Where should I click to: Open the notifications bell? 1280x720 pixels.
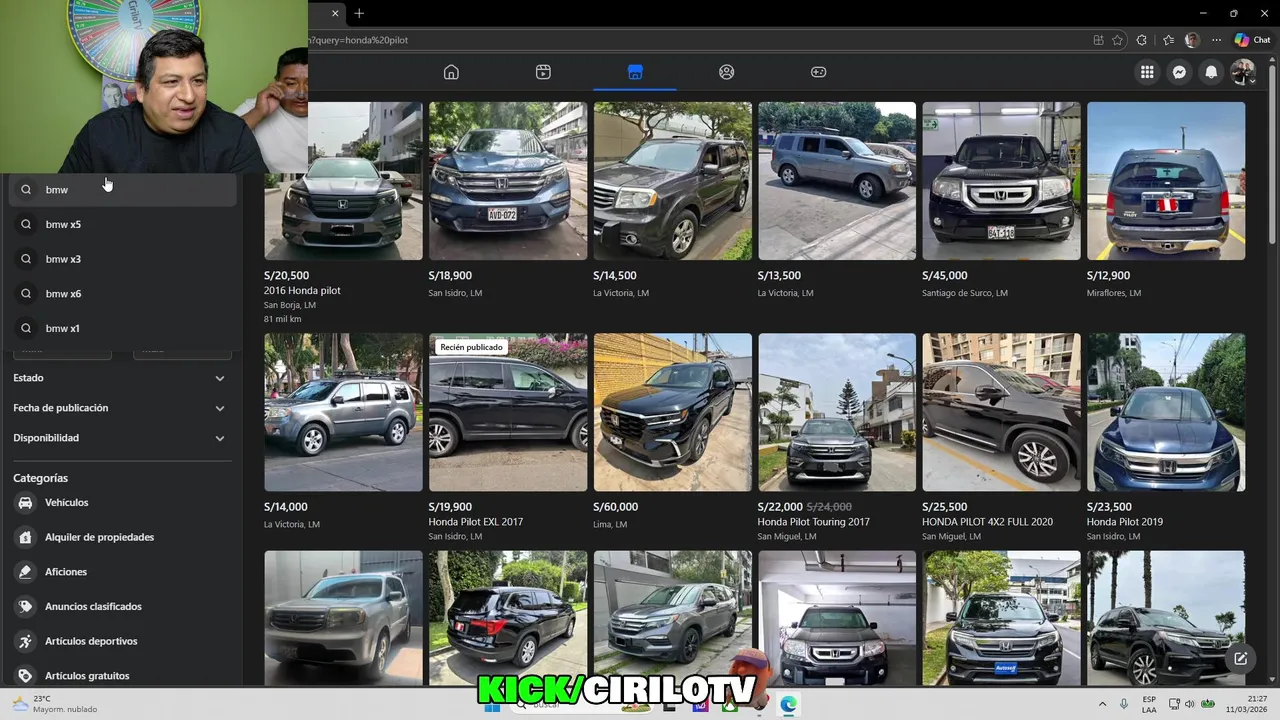(1211, 72)
